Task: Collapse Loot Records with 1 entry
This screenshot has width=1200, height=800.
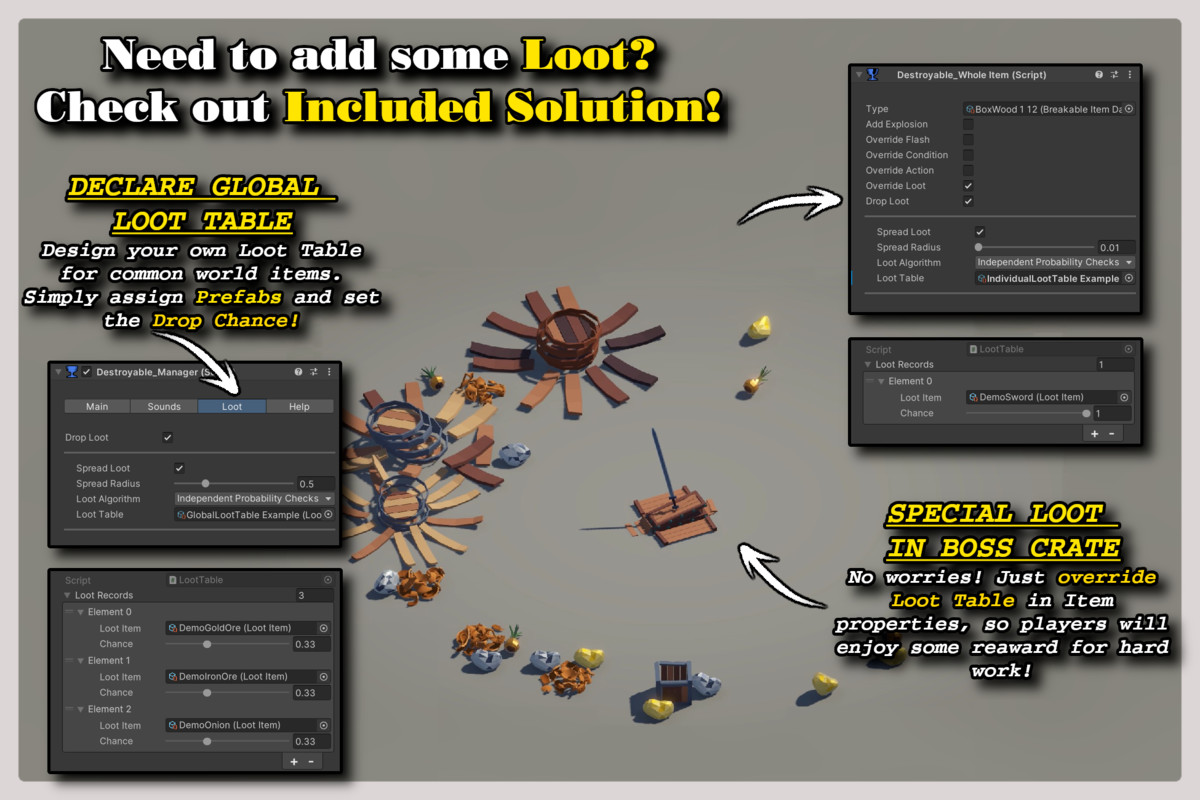Action: (x=868, y=365)
